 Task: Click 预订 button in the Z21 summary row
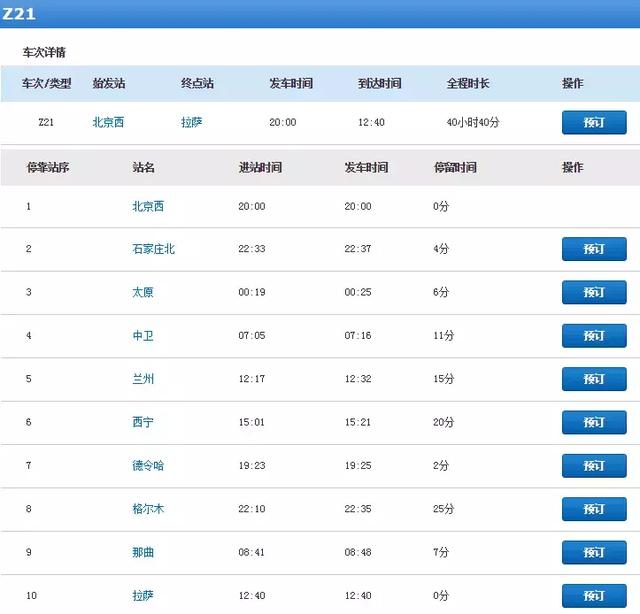[594, 122]
